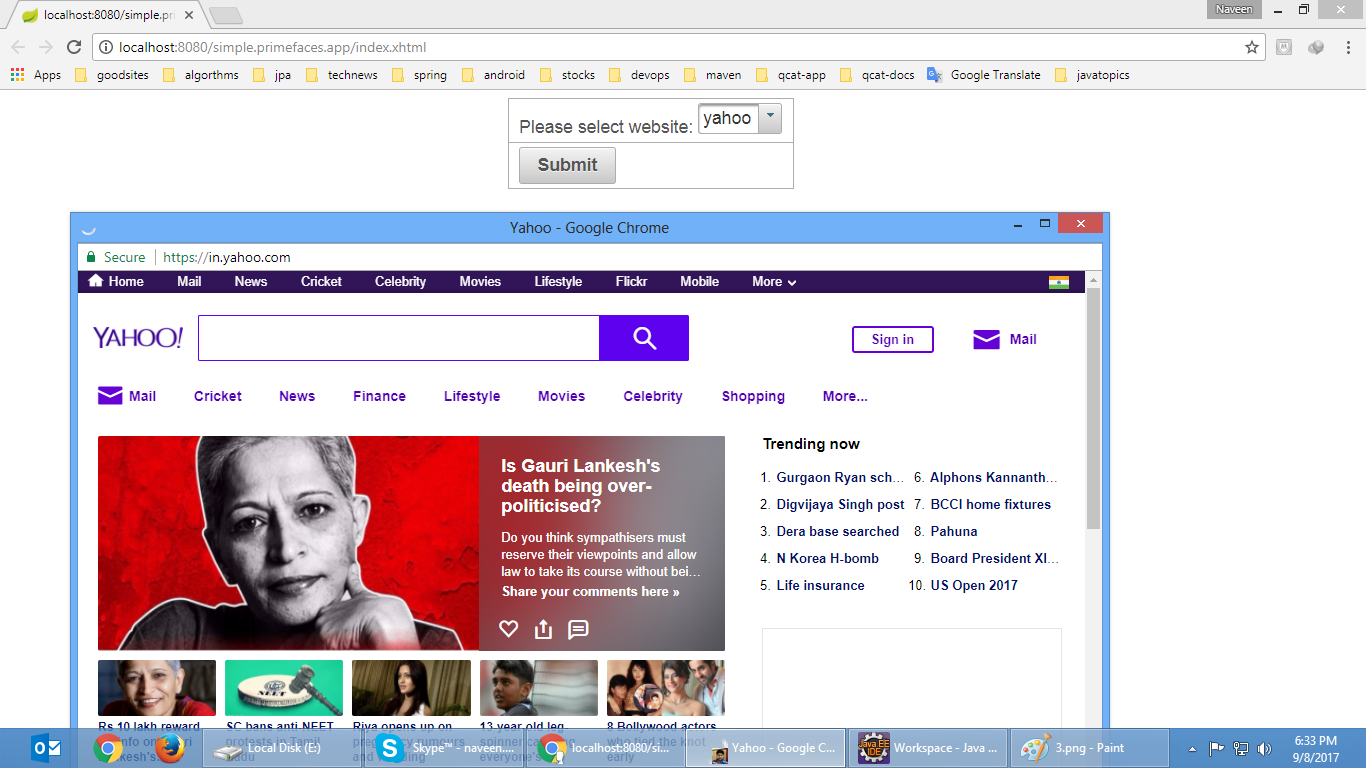The height and width of the screenshot is (768, 1366).
Task: Open Celebrity in the Yahoo top bar
Action: [x=400, y=281]
